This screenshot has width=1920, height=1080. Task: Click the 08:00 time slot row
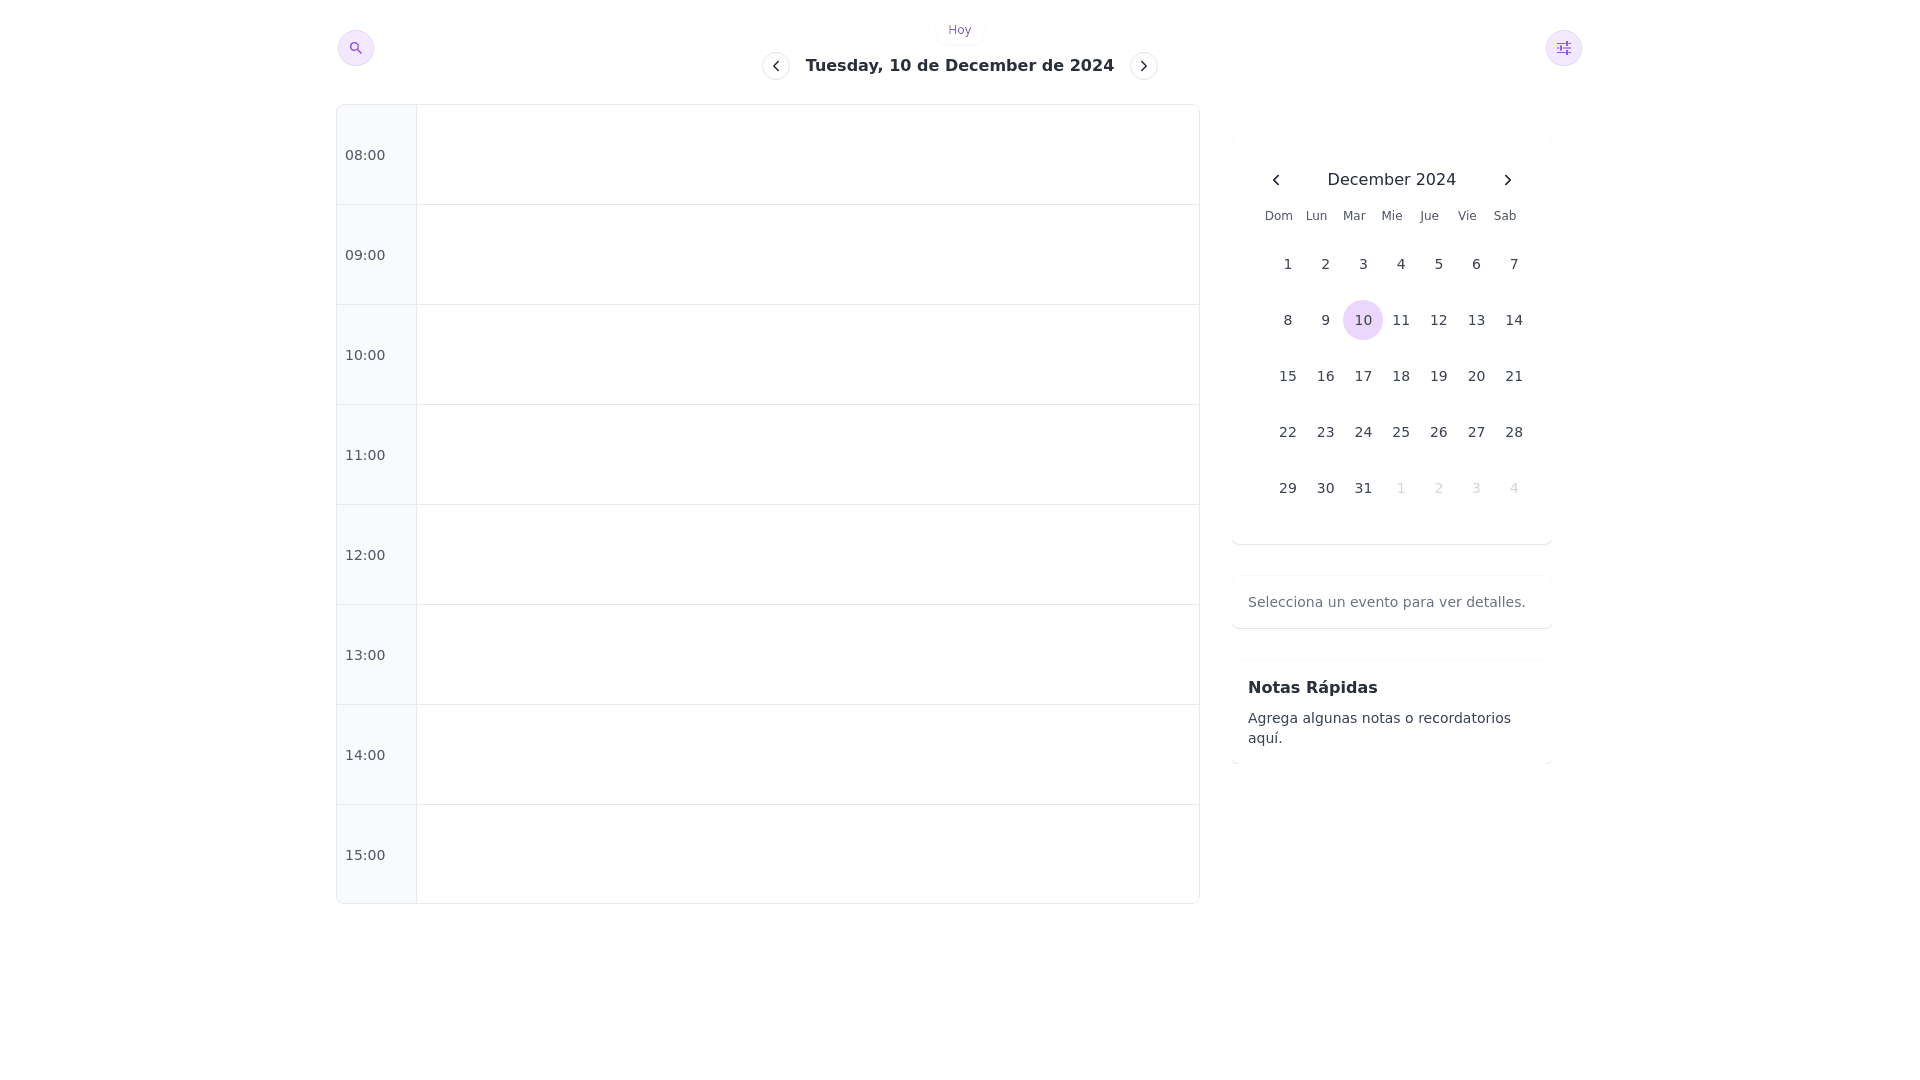tap(807, 155)
